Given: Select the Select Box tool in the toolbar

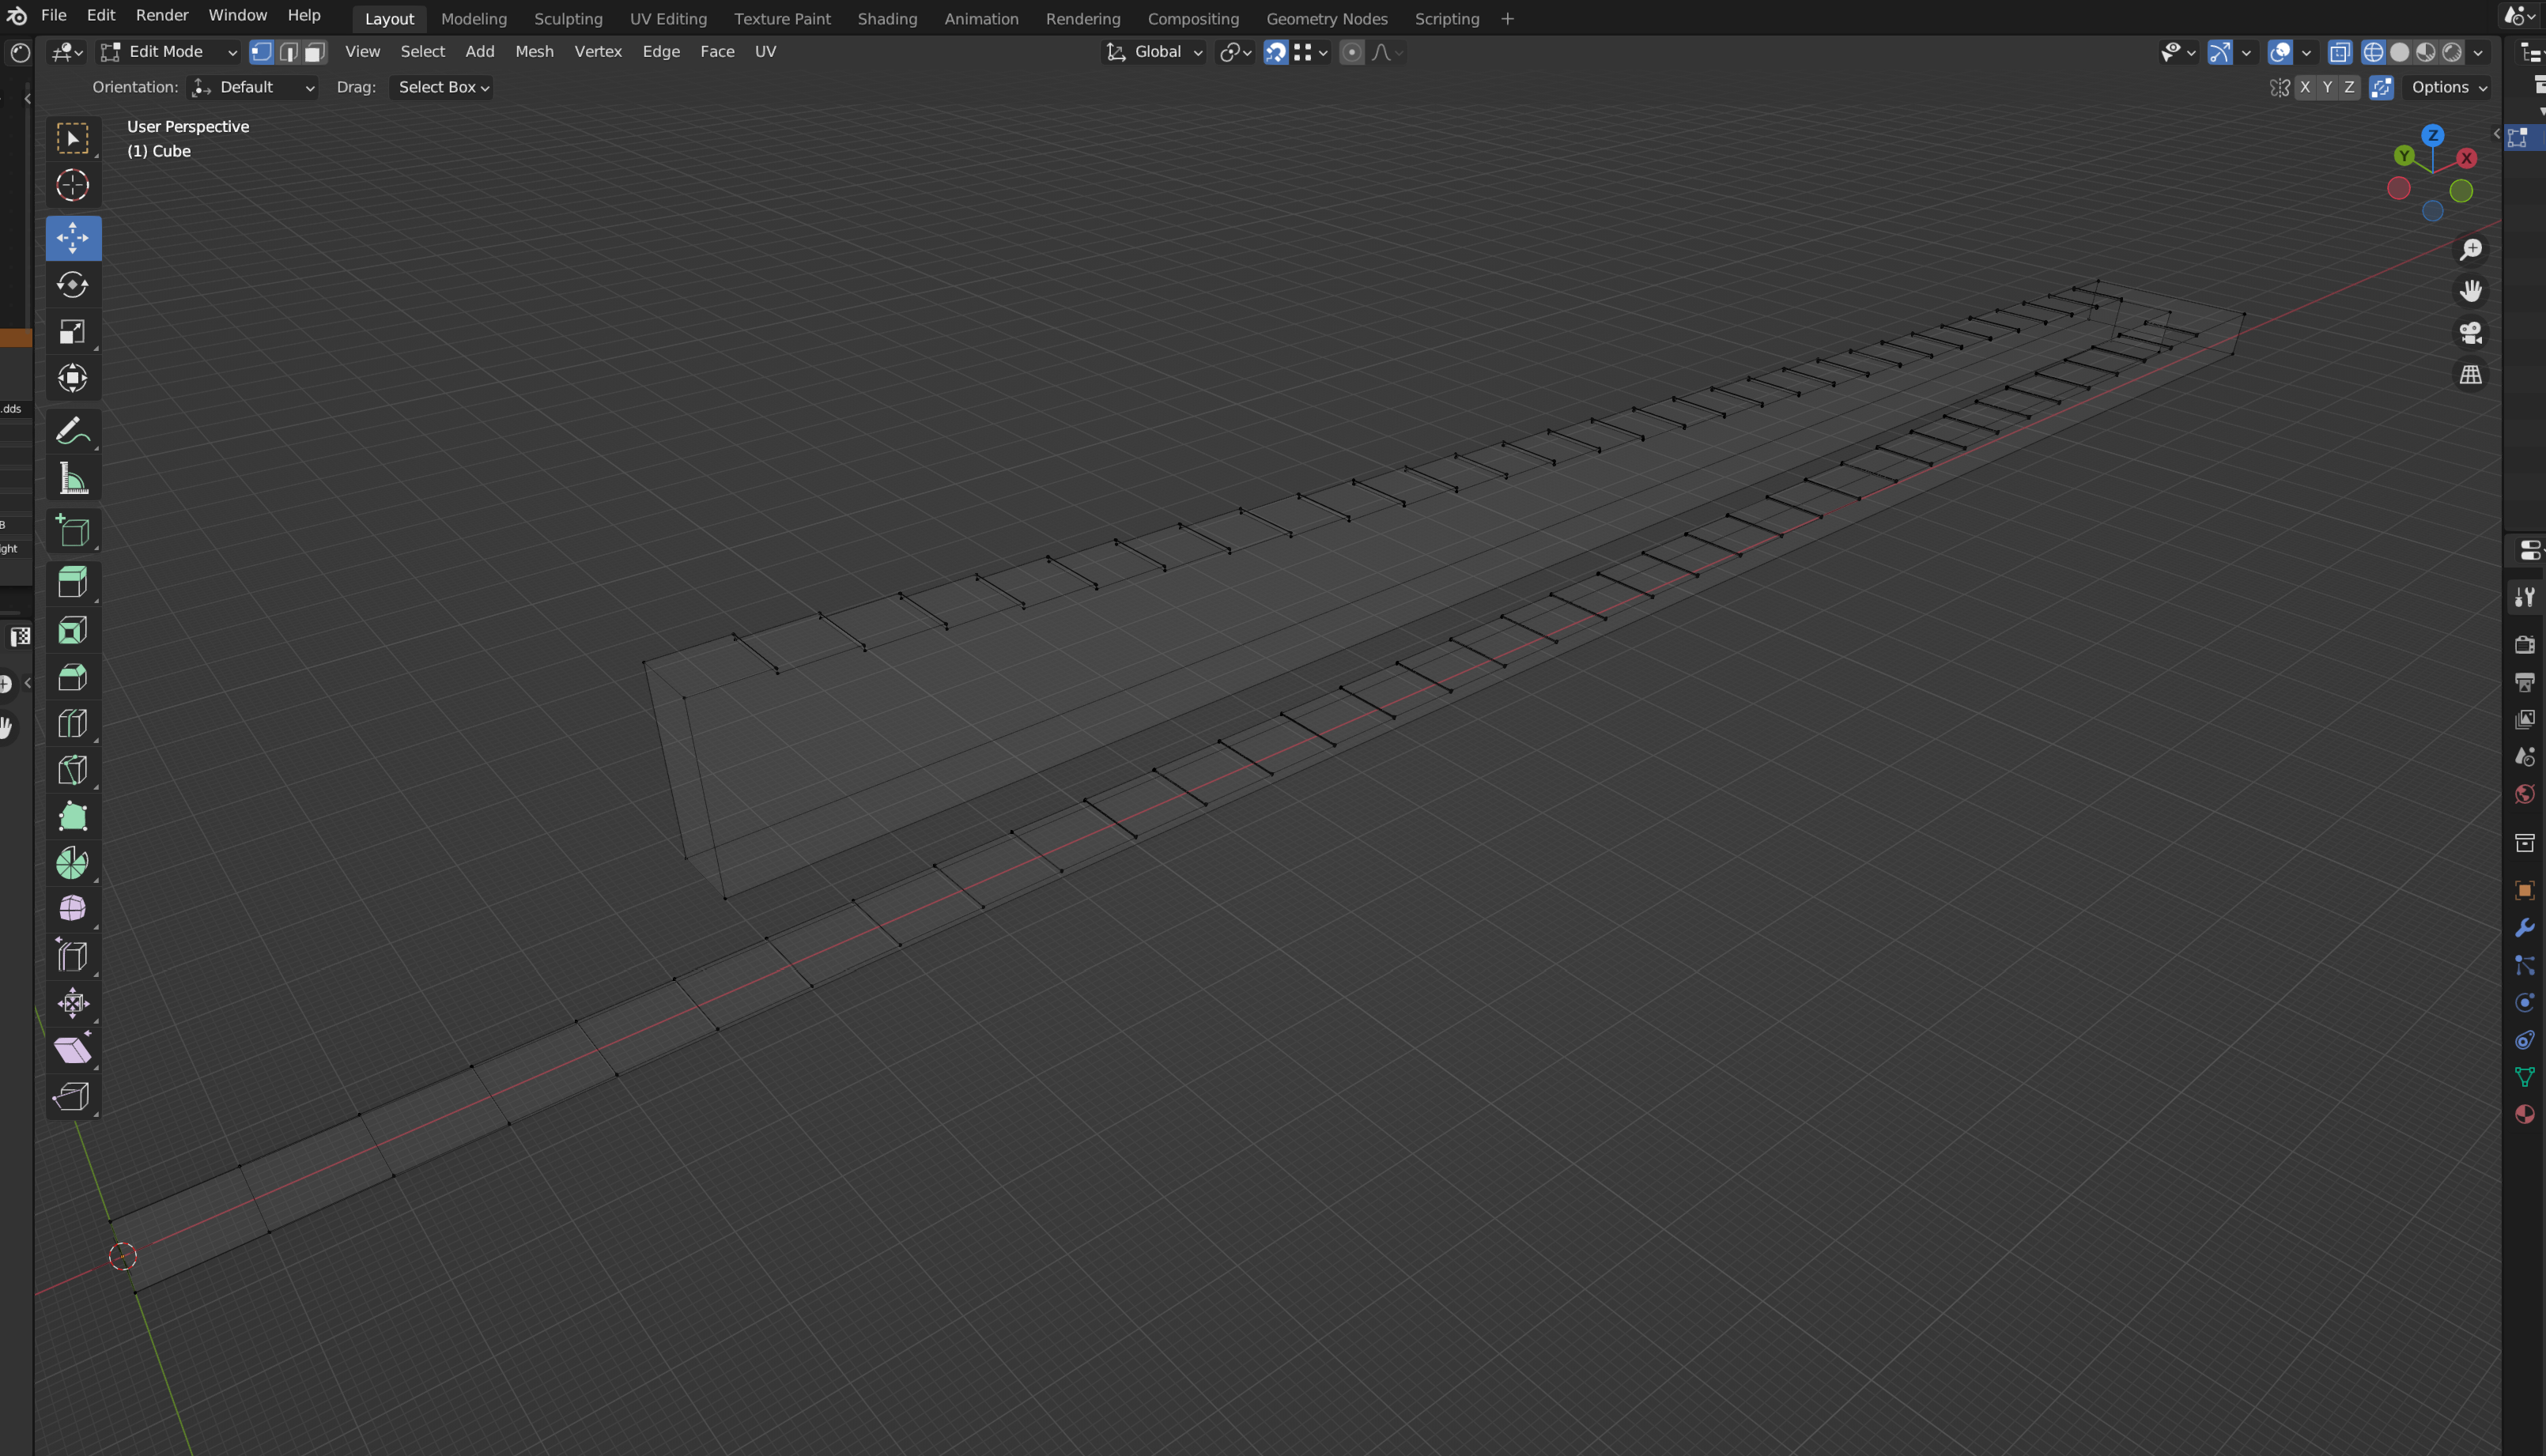Looking at the screenshot, I should pos(72,138).
